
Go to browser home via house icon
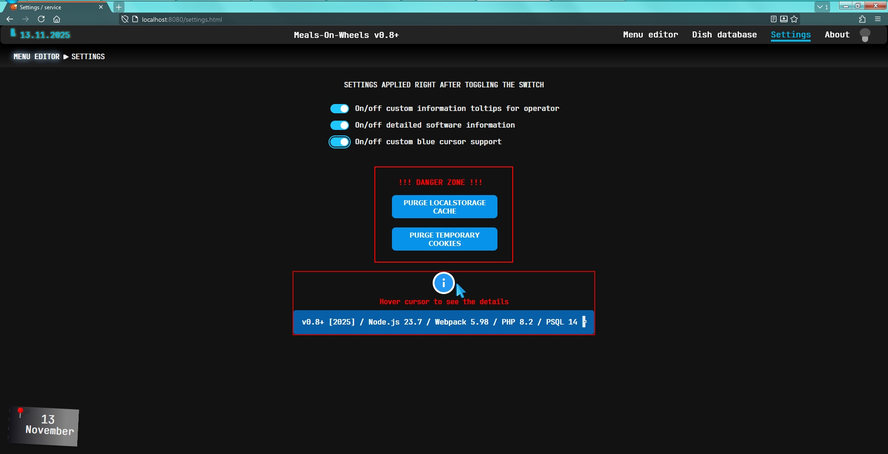pyautogui.click(x=57, y=19)
